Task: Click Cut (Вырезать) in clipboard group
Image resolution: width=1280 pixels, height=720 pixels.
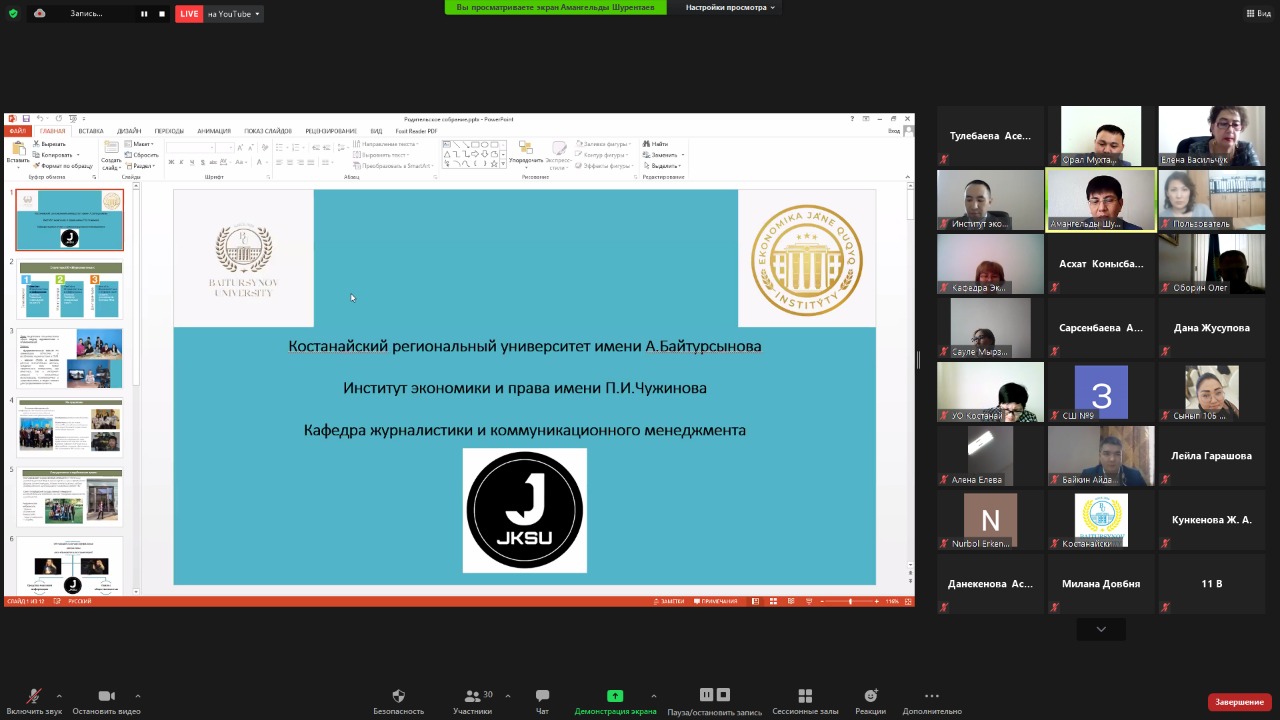Action: click(50, 144)
